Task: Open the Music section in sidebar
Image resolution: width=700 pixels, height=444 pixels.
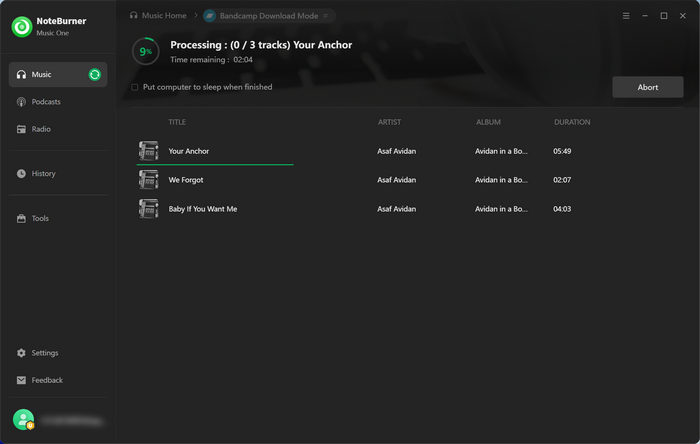Action: tap(58, 75)
